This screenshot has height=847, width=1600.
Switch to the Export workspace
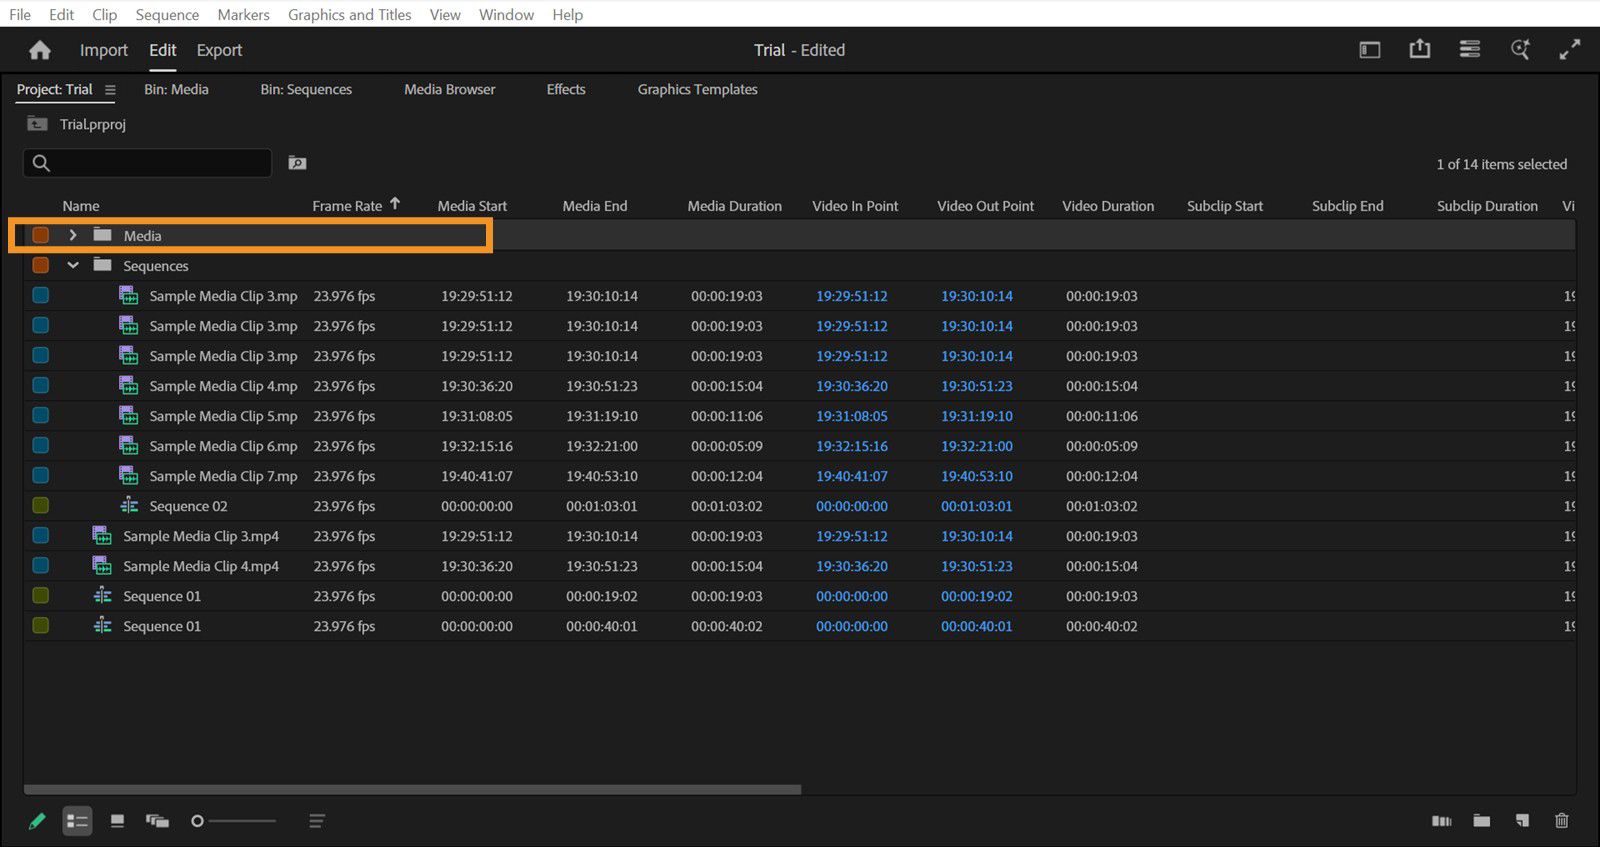point(219,50)
